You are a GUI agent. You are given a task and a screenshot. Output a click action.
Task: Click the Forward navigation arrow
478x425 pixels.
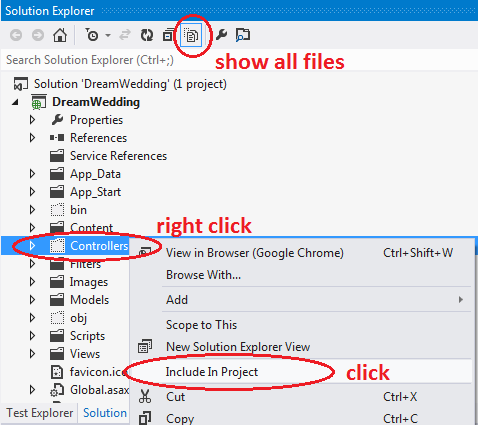38,35
